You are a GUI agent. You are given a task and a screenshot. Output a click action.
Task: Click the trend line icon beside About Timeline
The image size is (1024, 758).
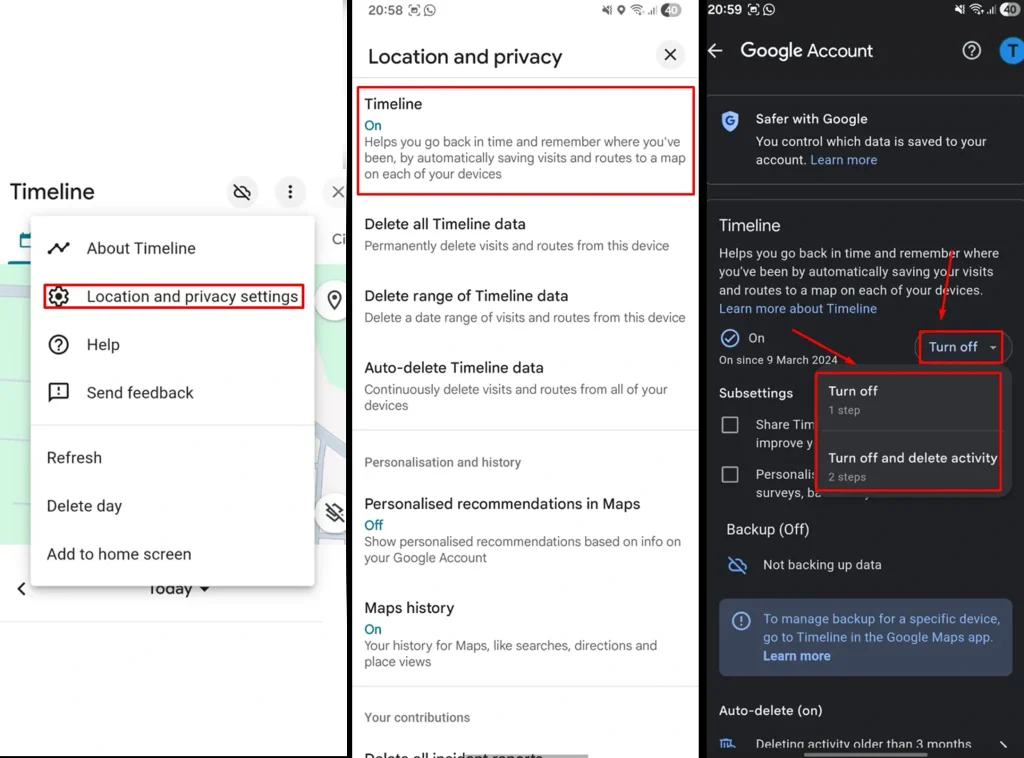coord(59,248)
